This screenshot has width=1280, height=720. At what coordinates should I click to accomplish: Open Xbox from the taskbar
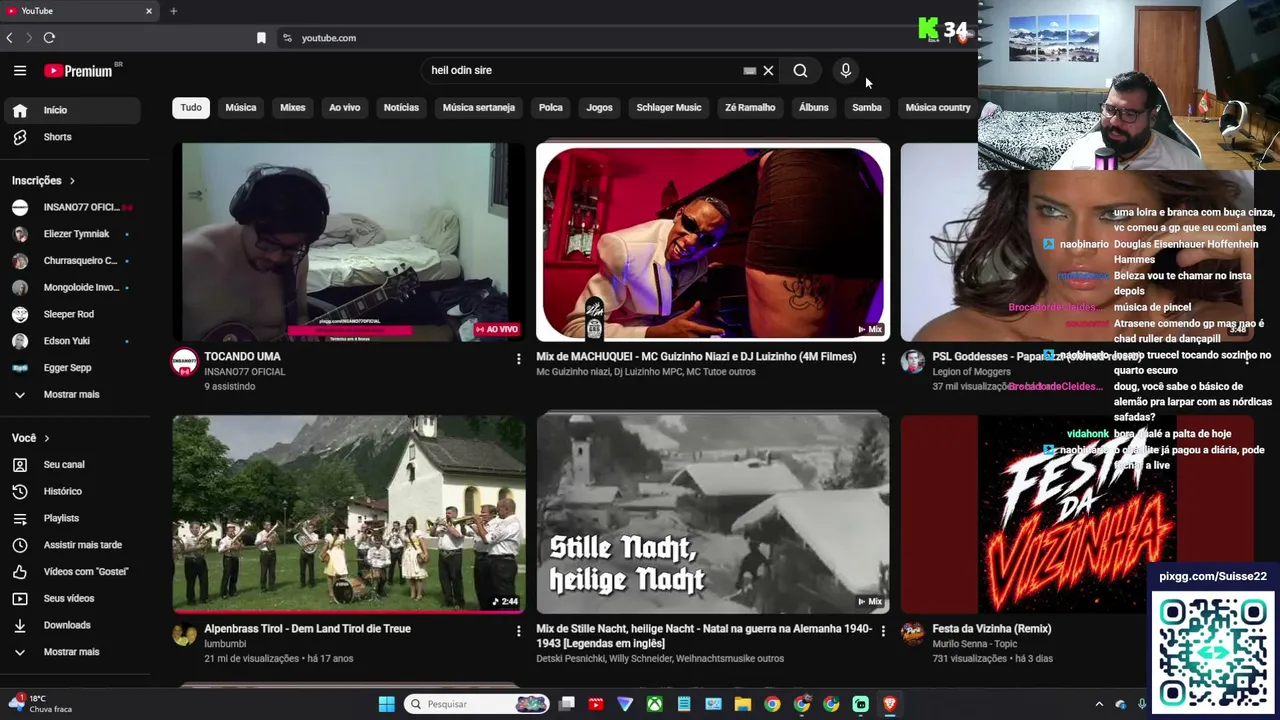coord(654,704)
